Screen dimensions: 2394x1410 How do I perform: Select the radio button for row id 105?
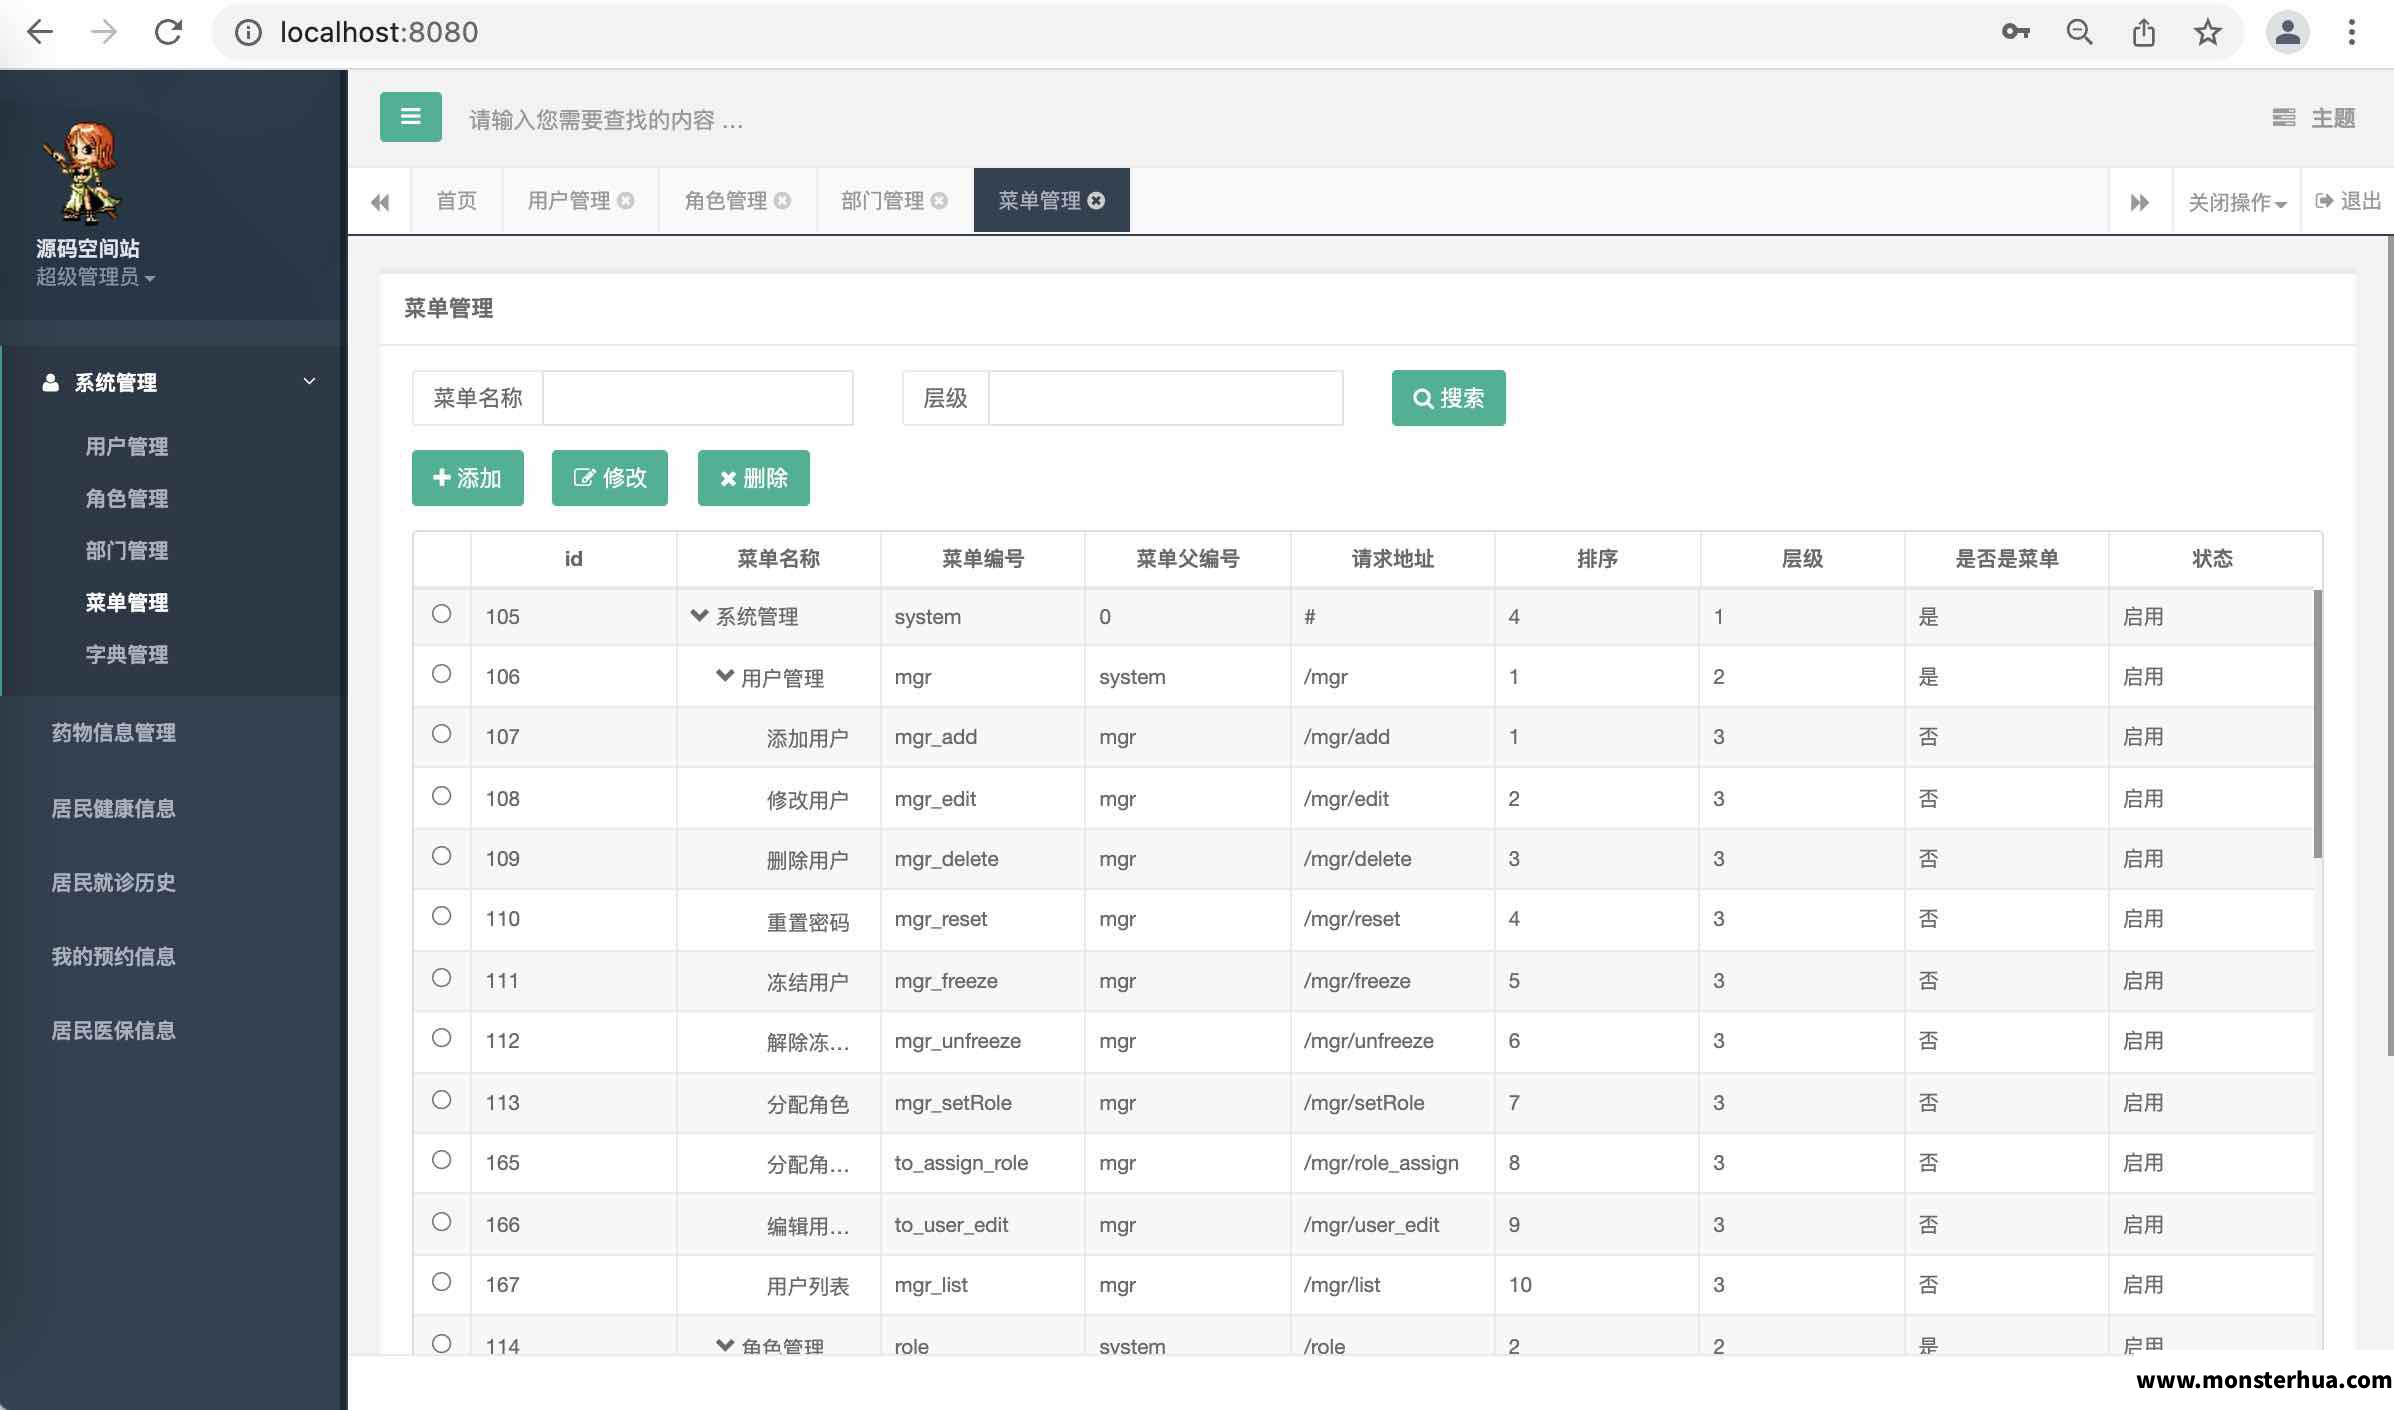coord(441,614)
